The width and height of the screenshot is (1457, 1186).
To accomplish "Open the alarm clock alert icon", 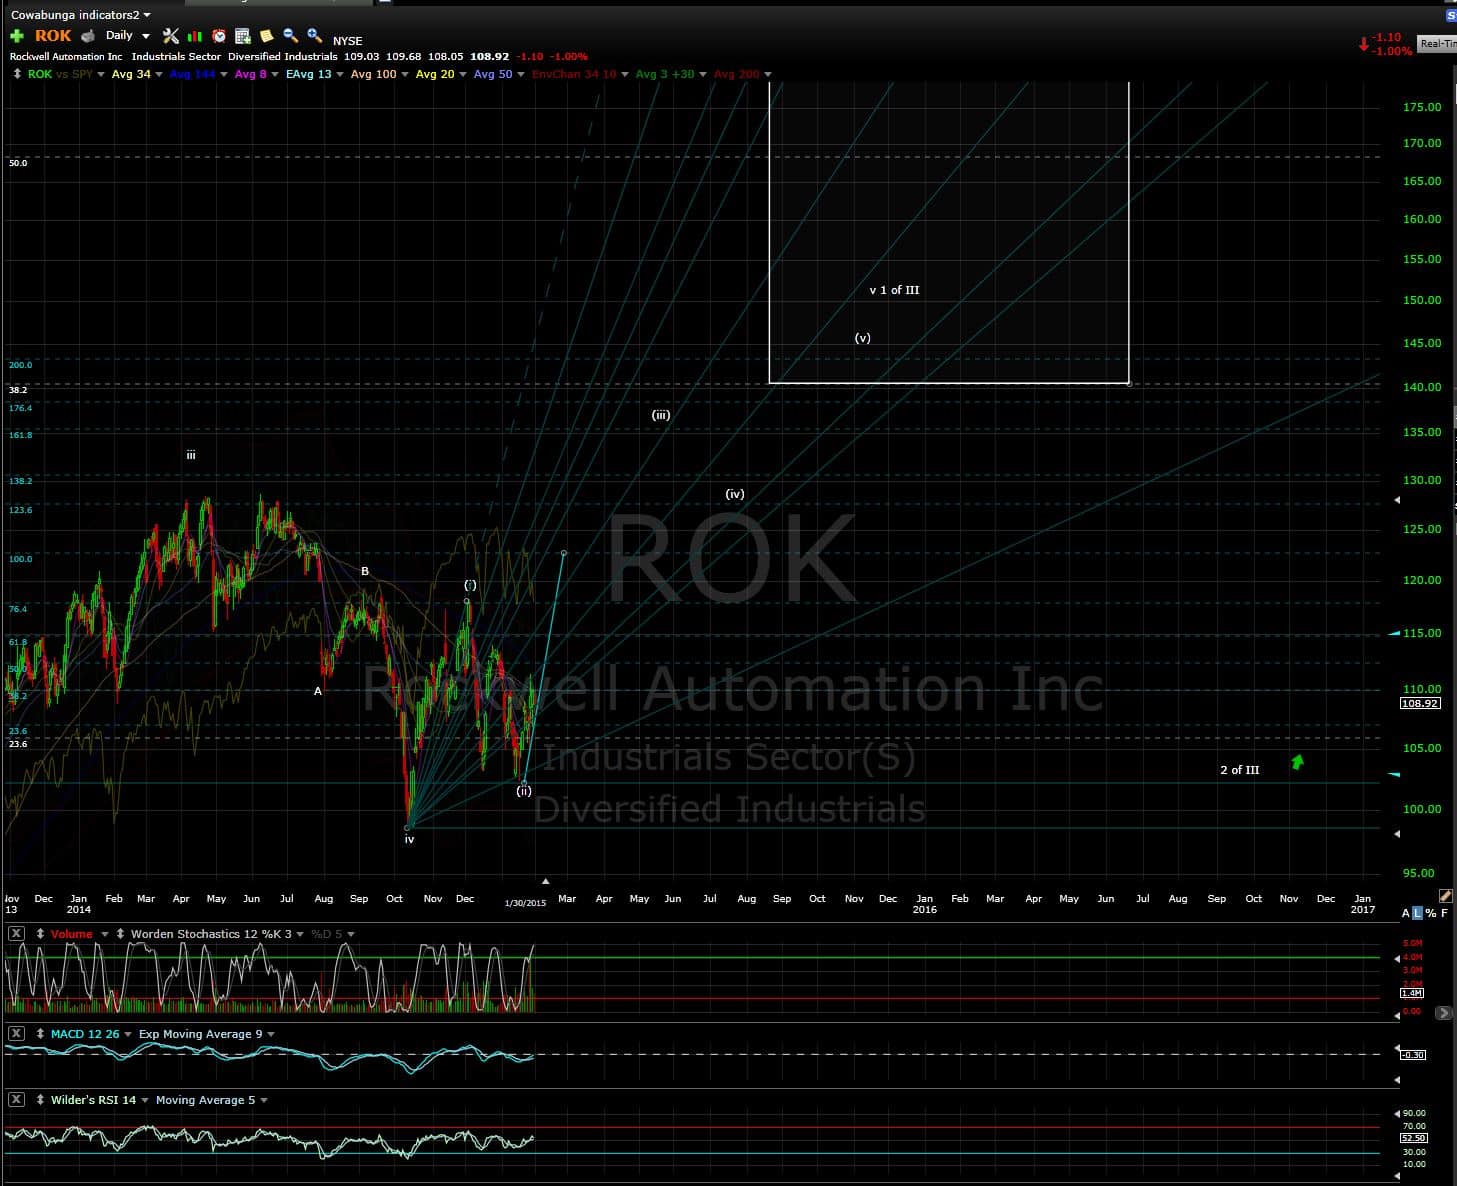I will [x=219, y=36].
